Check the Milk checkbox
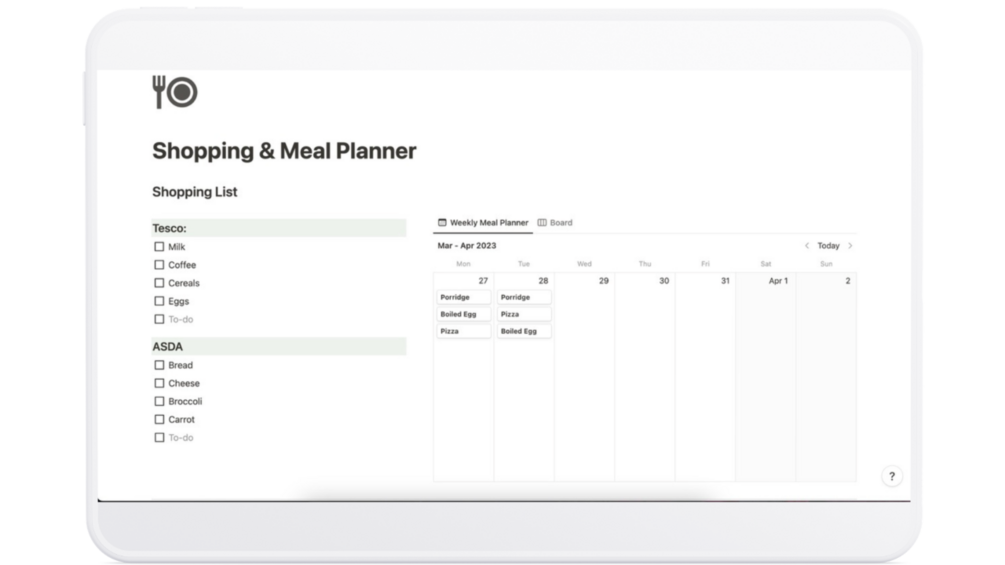Screen dimensions: 1005x565 tap(159, 247)
